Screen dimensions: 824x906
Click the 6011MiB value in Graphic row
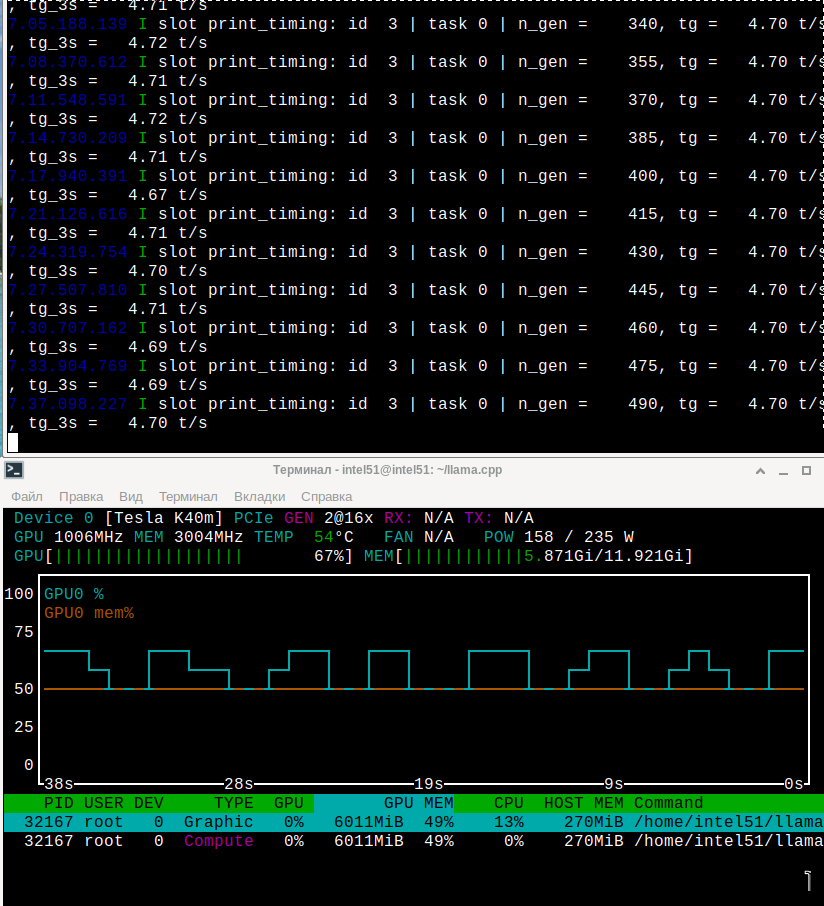coord(369,822)
